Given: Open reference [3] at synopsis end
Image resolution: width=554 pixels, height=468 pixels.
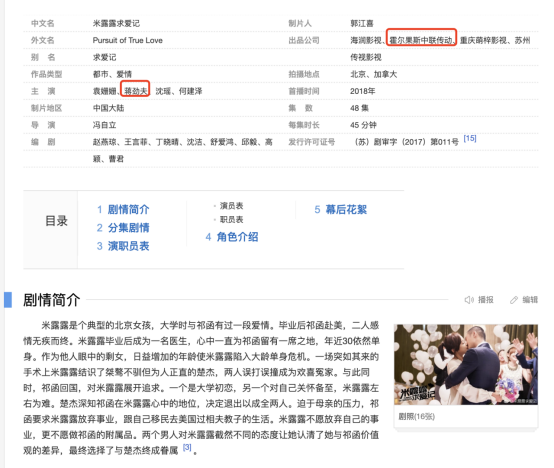Looking at the screenshot, I should tap(187, 448).
